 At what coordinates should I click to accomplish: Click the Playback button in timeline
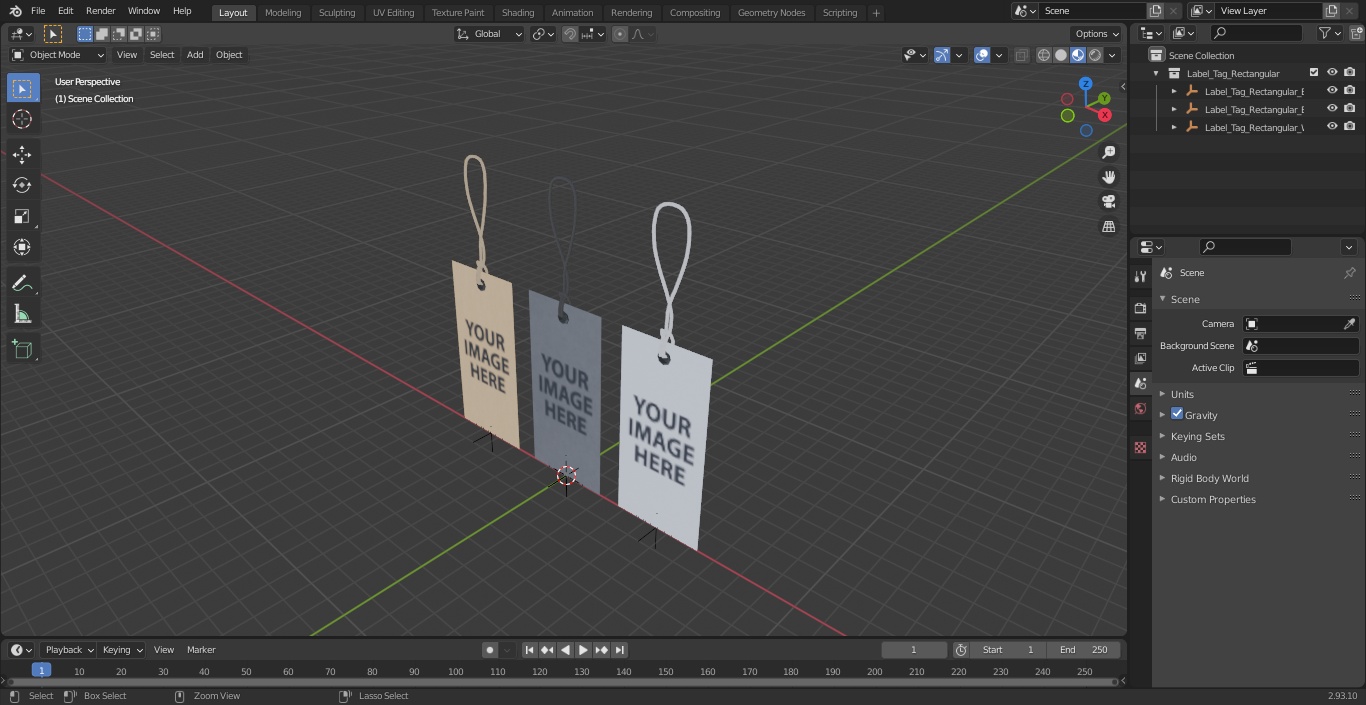[68, 650]
